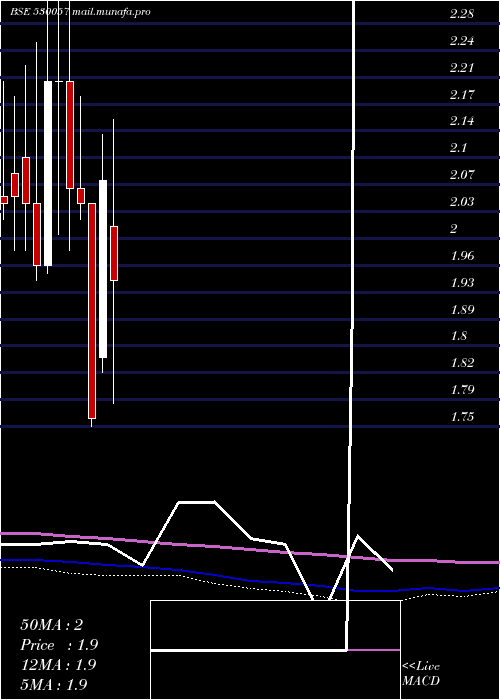Click the 2.28 price axis label
This screenshot has height=700, width=500.
[462, 14]
